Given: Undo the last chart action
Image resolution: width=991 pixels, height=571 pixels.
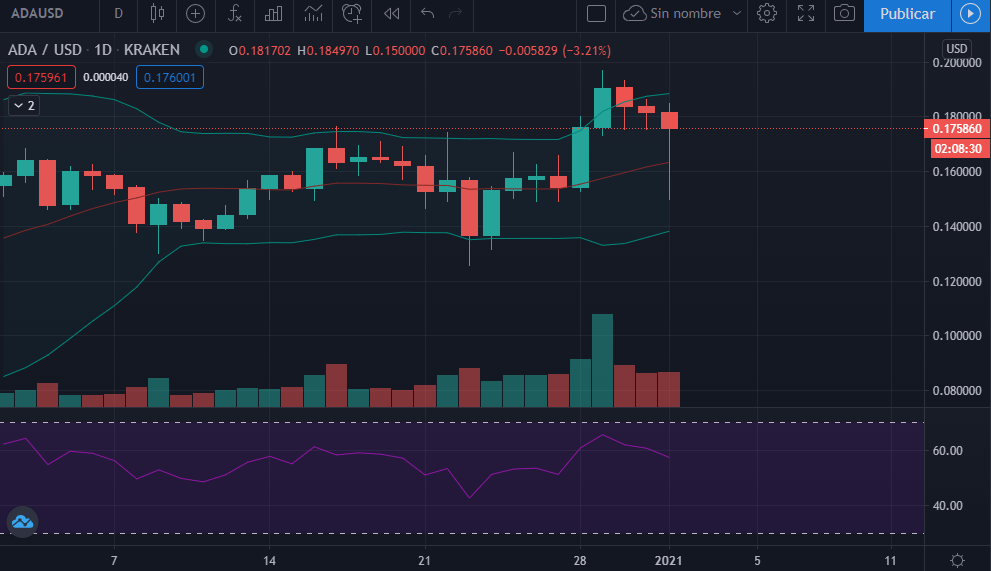Looking at the screenshot, I should click(x=428, y=13).
